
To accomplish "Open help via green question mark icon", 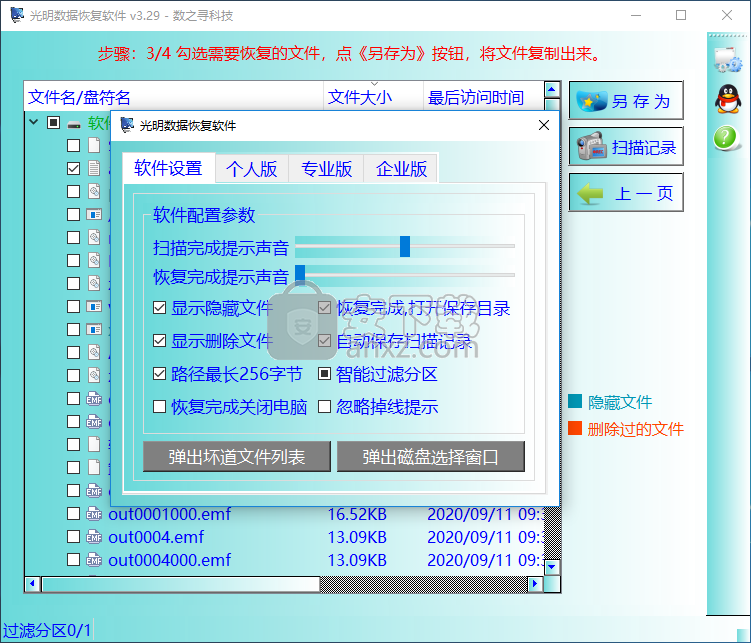I will (726, 138).
